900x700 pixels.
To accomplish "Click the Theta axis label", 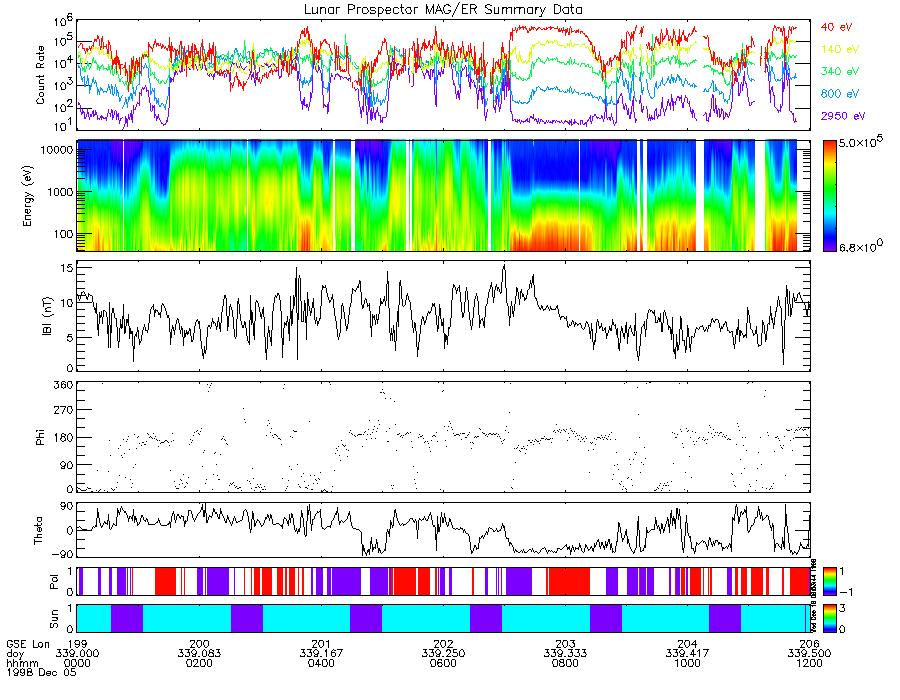I will point(38,531).
